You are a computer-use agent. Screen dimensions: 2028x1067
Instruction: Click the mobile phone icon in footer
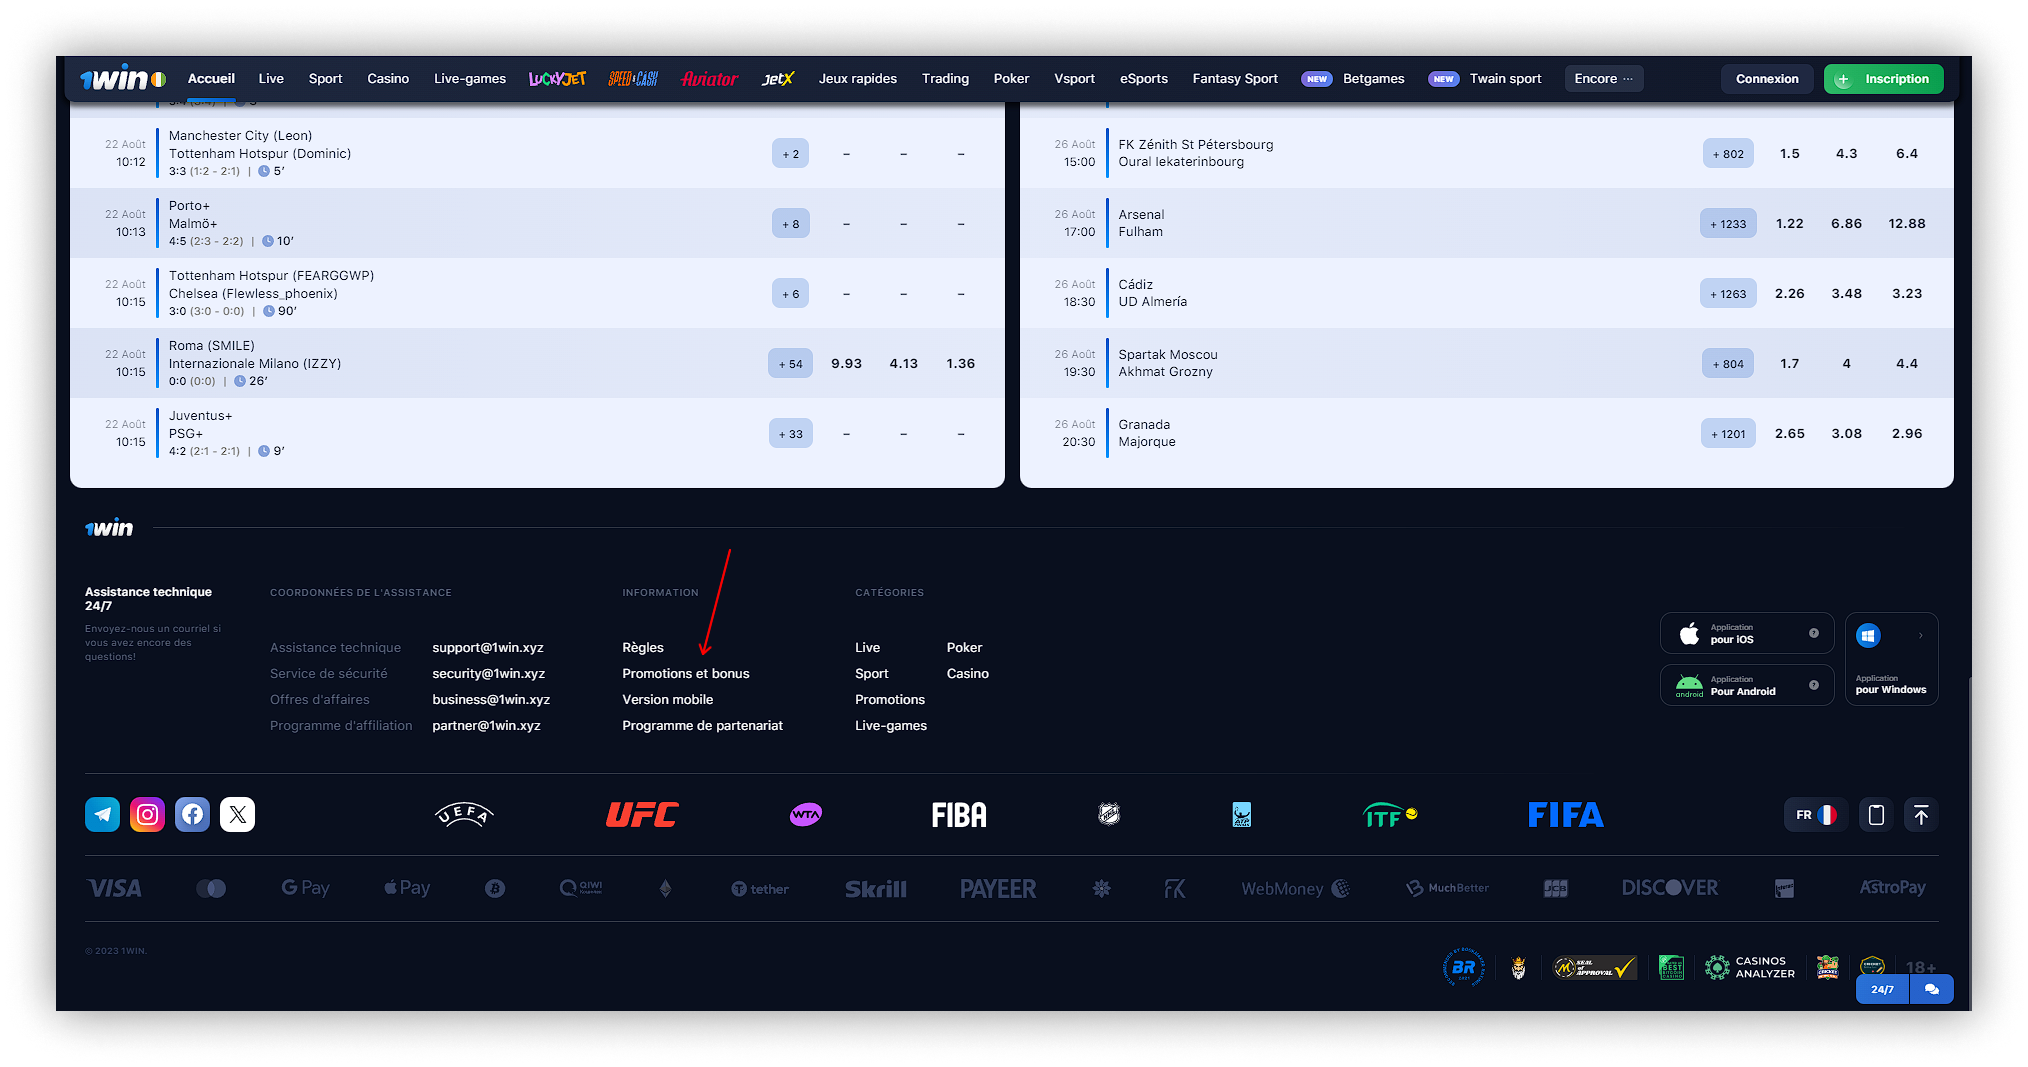click(1876, 815)
